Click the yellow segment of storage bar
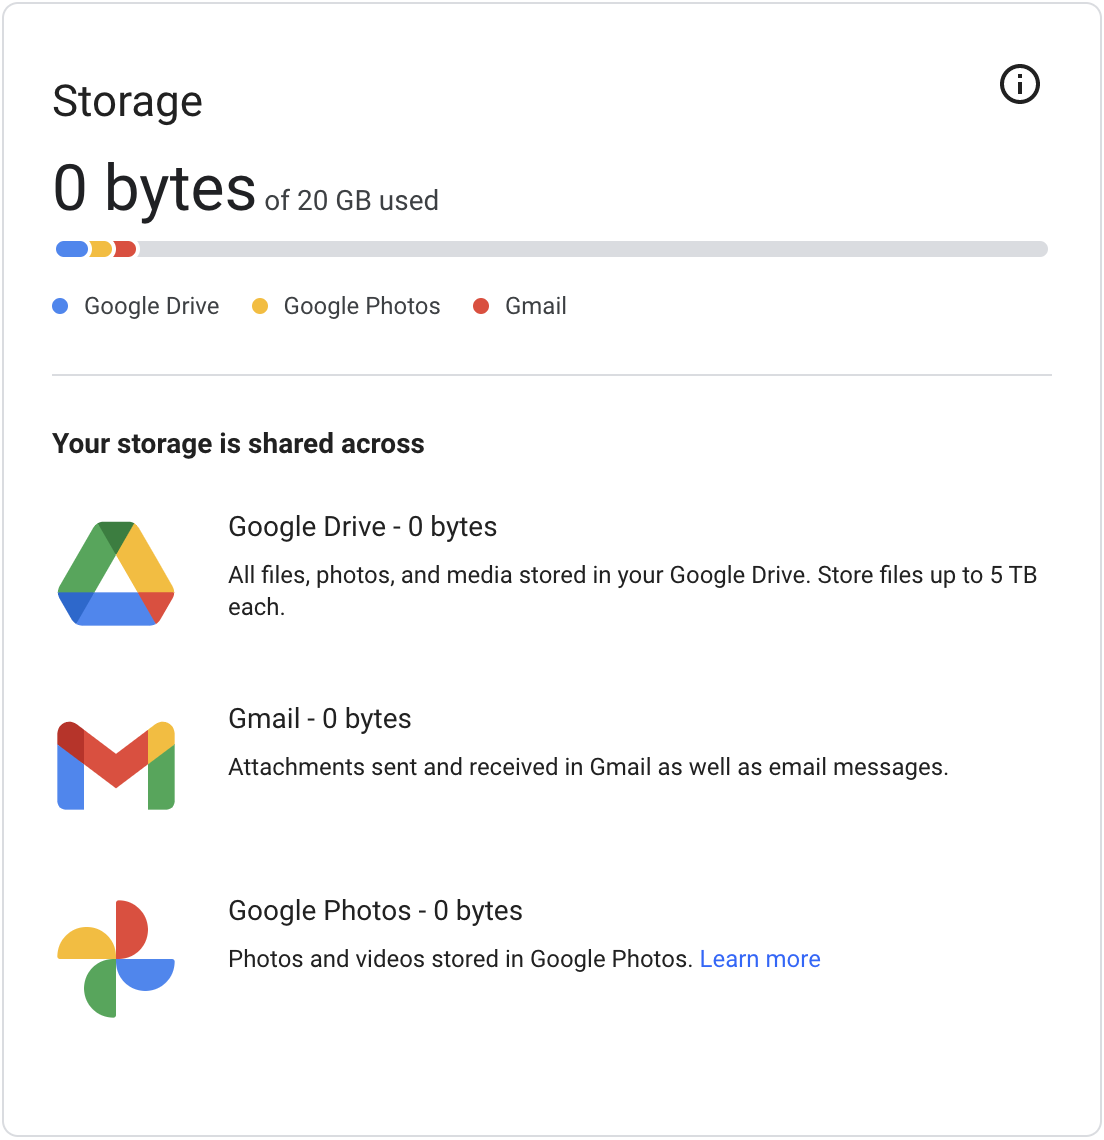The image size is (1104, 1140). [101, 249]
